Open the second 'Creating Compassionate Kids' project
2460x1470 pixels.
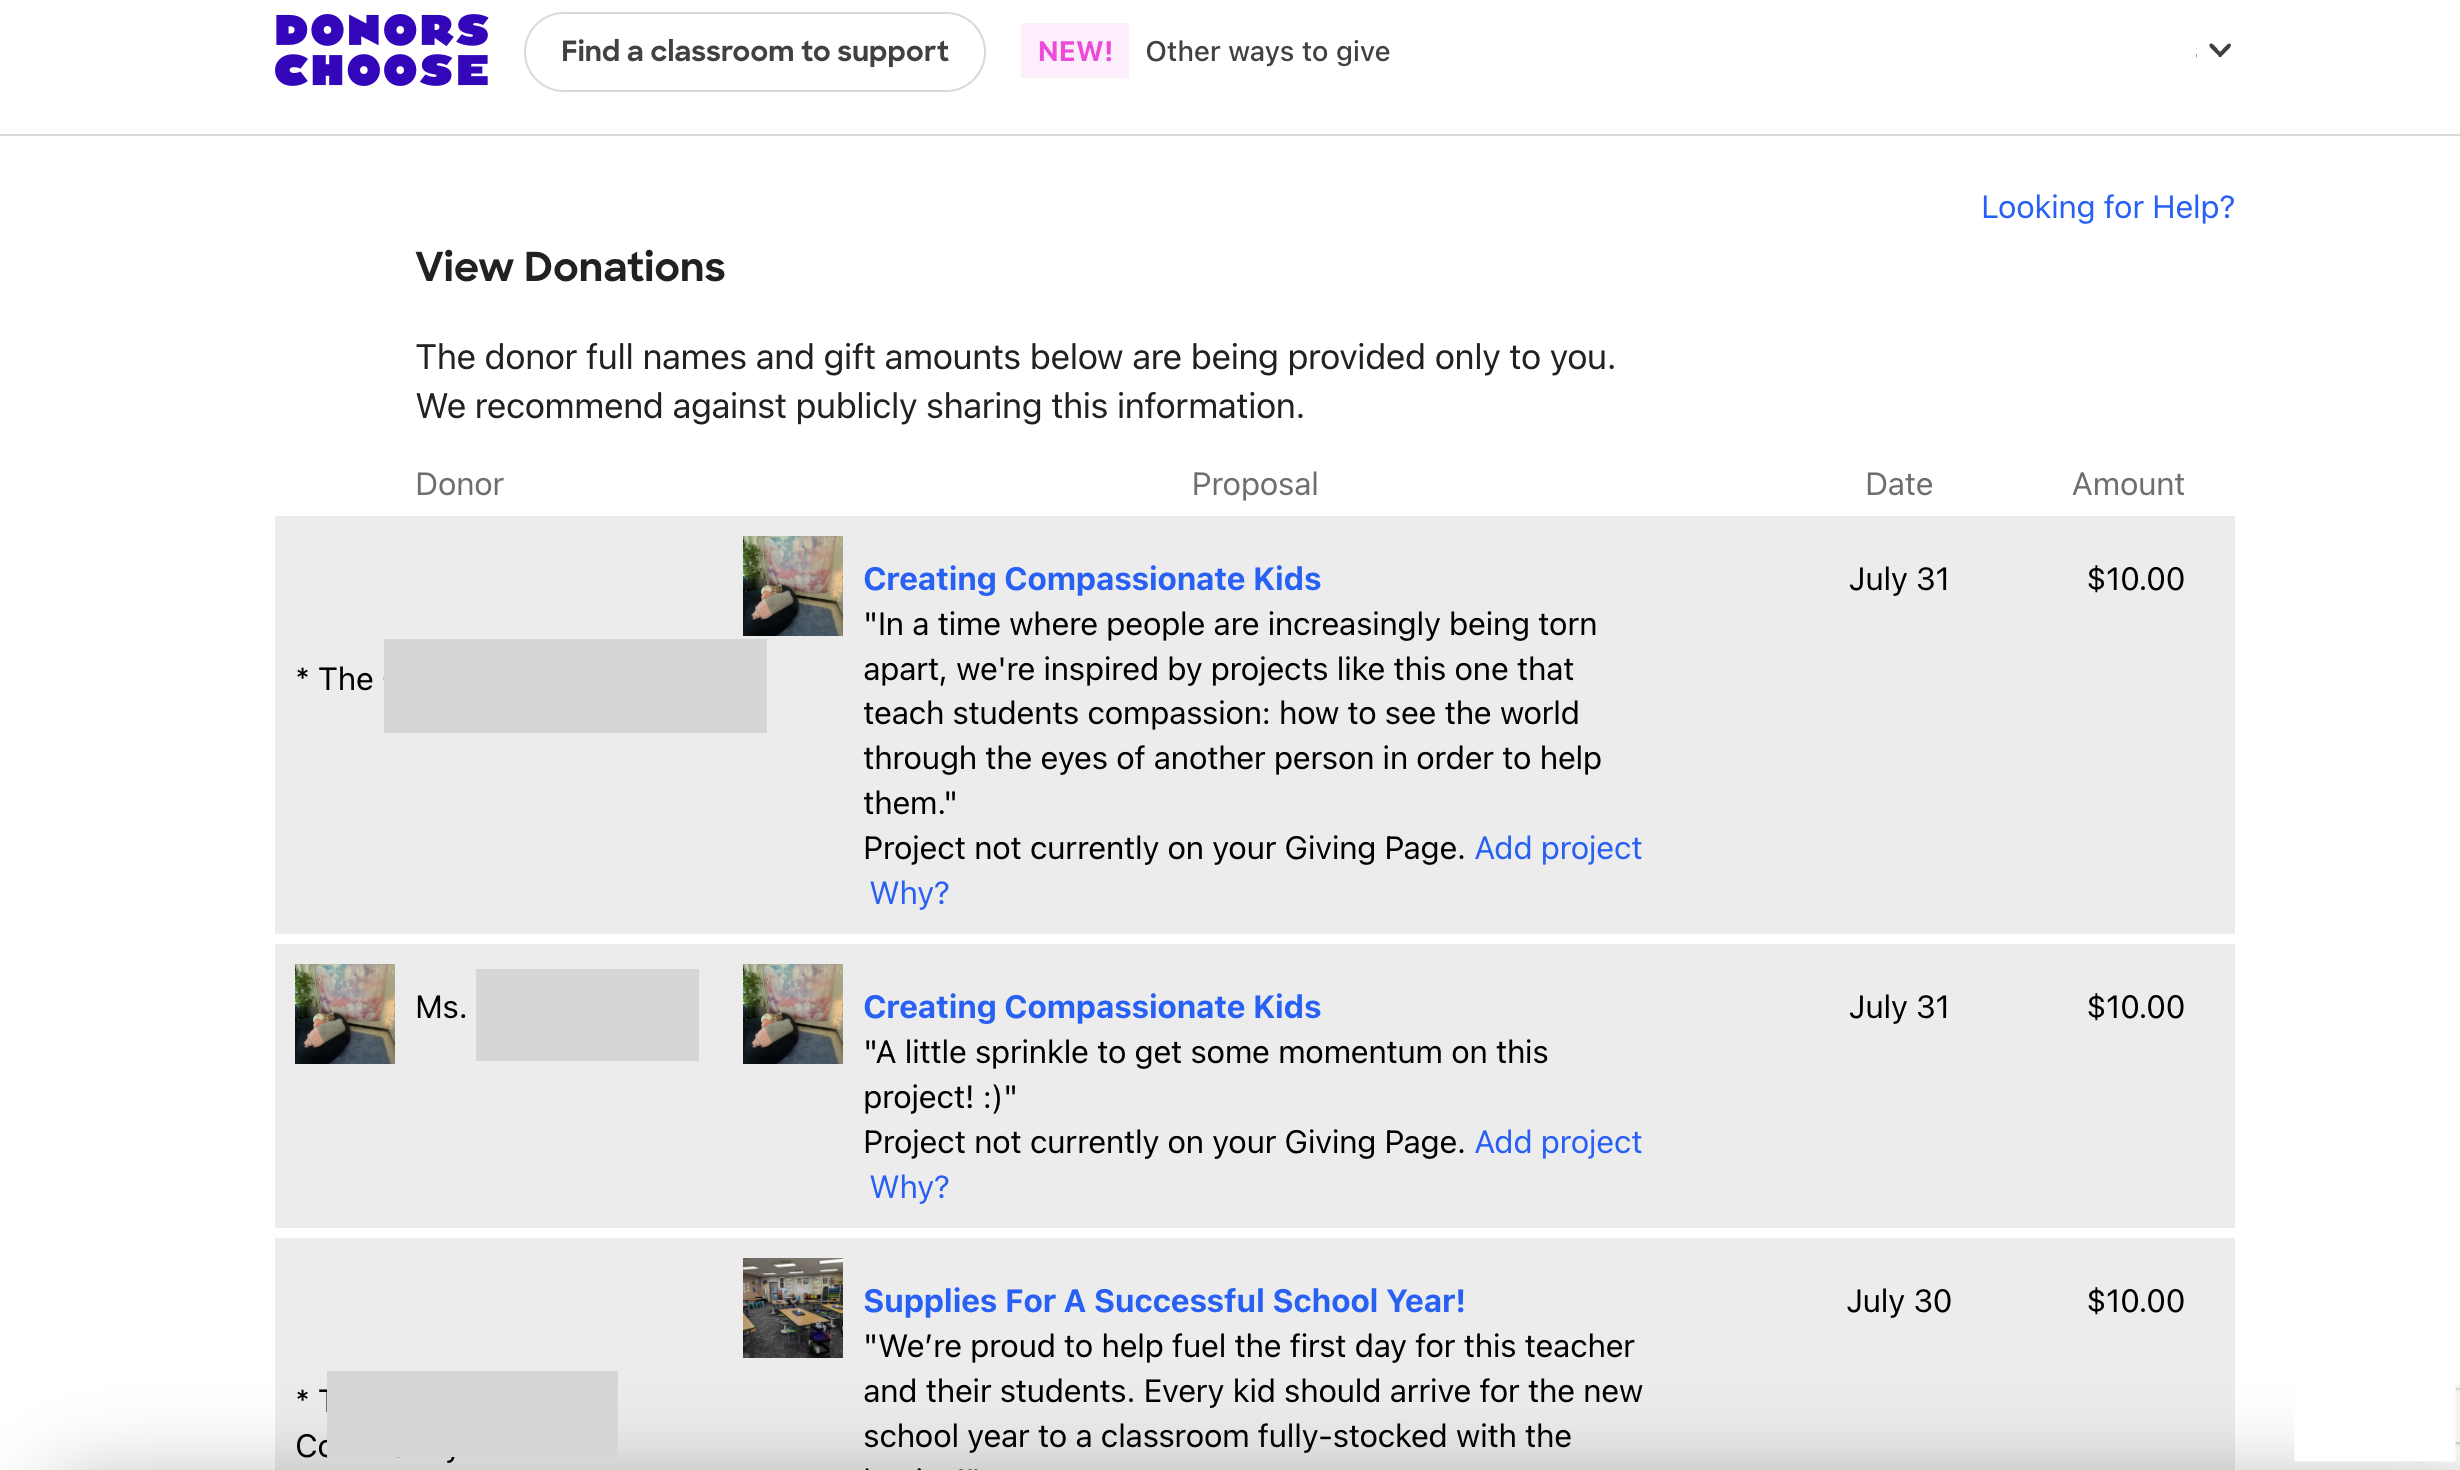pyautogui.click(x=1091, y=1007)
